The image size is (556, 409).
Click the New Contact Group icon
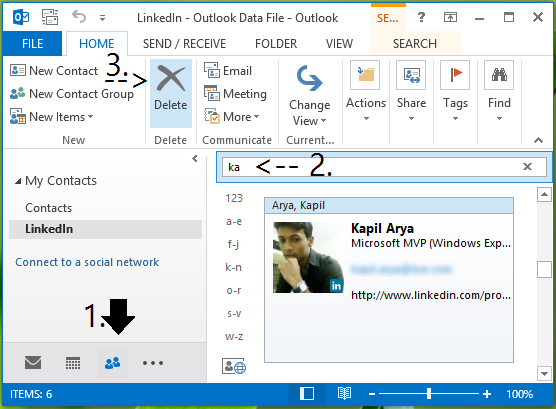(17, 93)
